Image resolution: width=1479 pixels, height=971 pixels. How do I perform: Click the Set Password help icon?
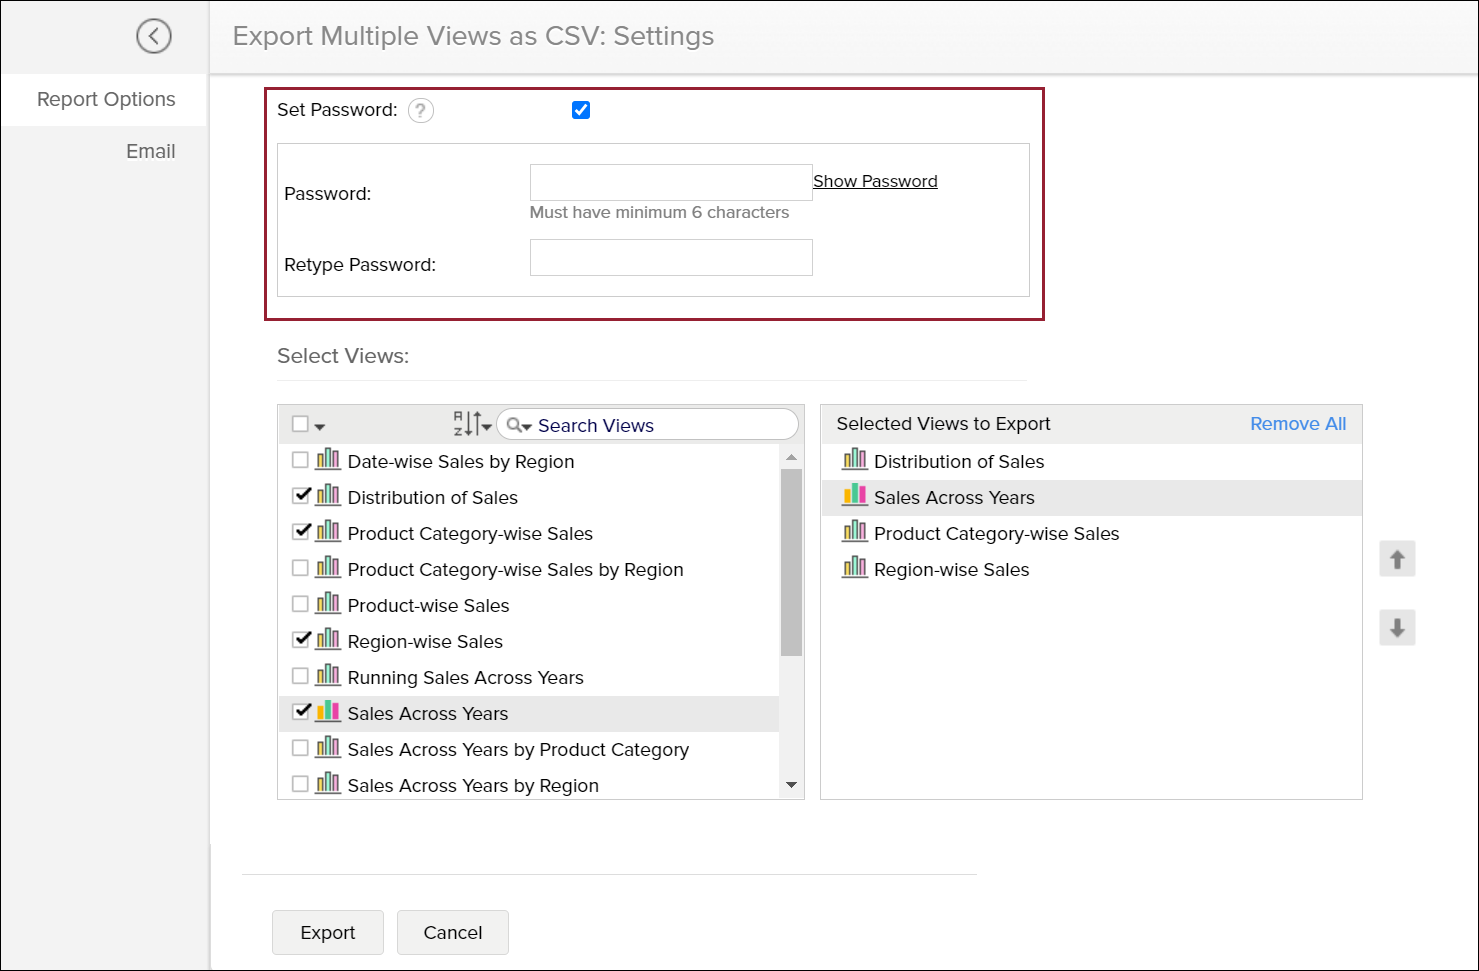(421, 111)
